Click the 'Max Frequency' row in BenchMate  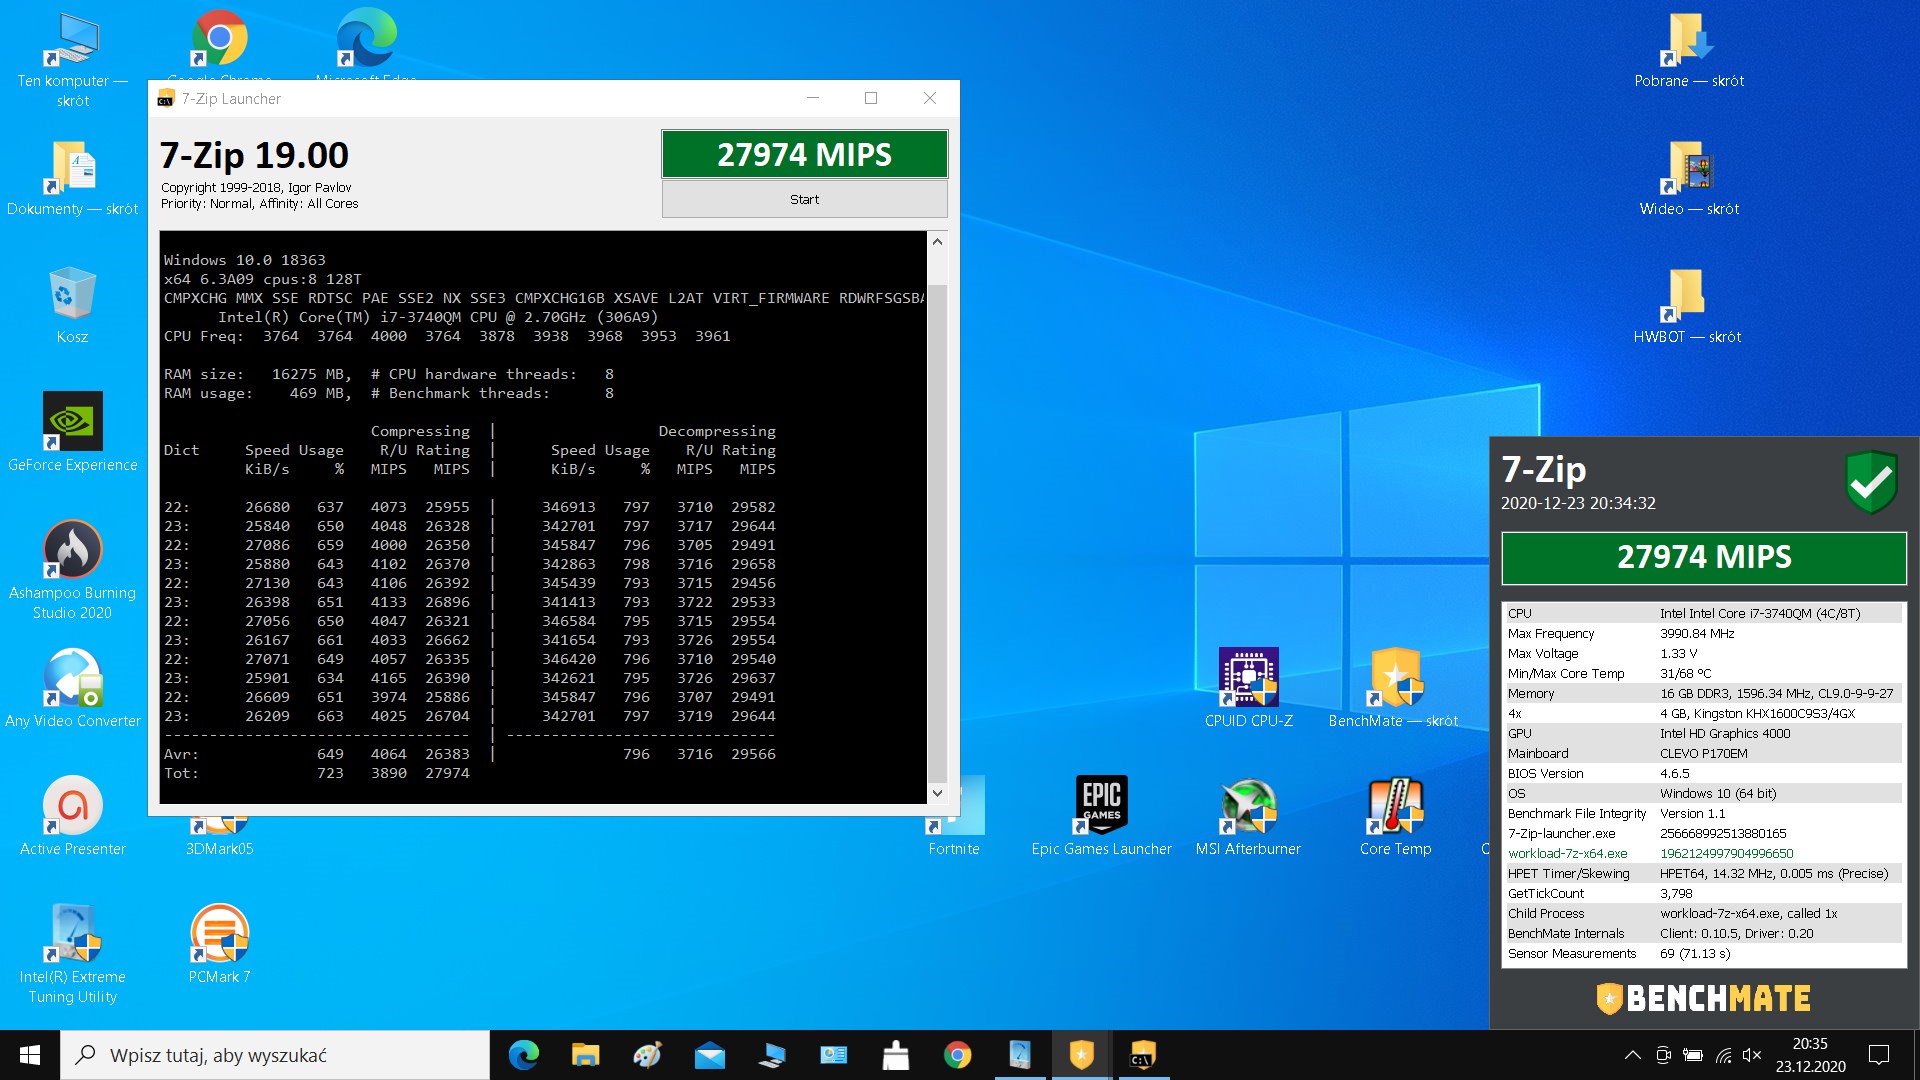[x=1704, y=634]
